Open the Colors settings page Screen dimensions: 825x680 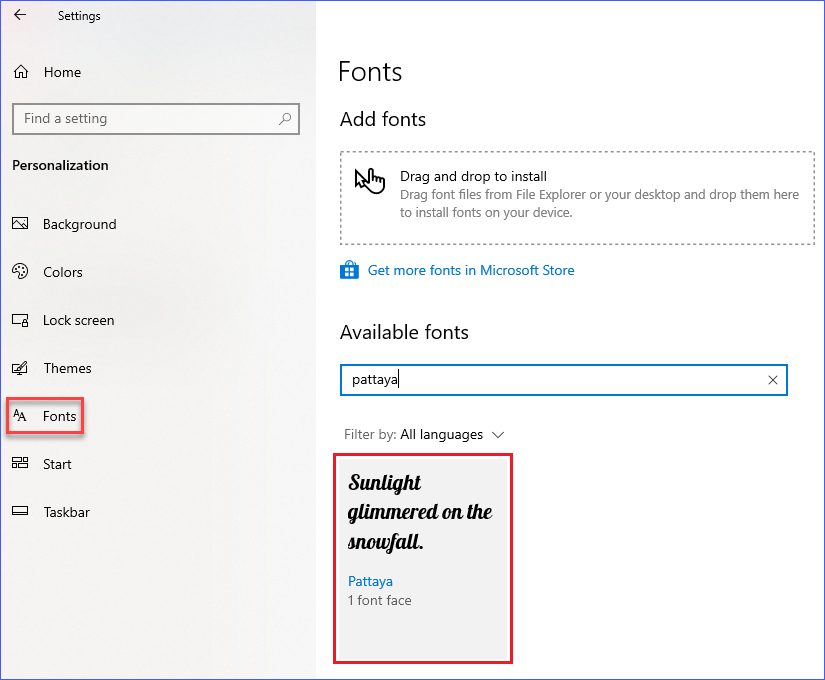point(63,272)
